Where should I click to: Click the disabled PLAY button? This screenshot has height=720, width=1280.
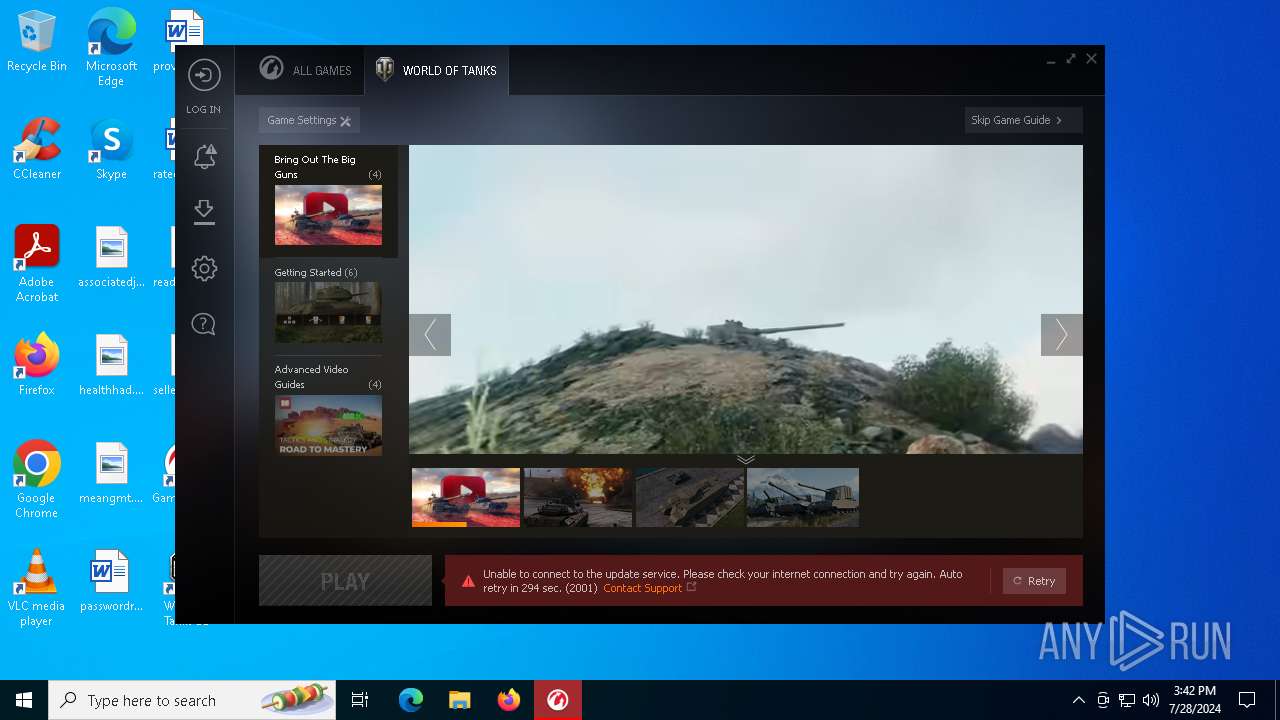(345, 581)
